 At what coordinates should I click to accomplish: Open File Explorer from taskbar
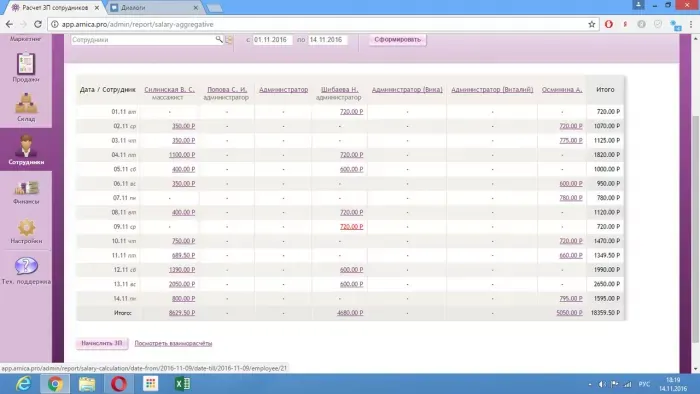[87, 384]
